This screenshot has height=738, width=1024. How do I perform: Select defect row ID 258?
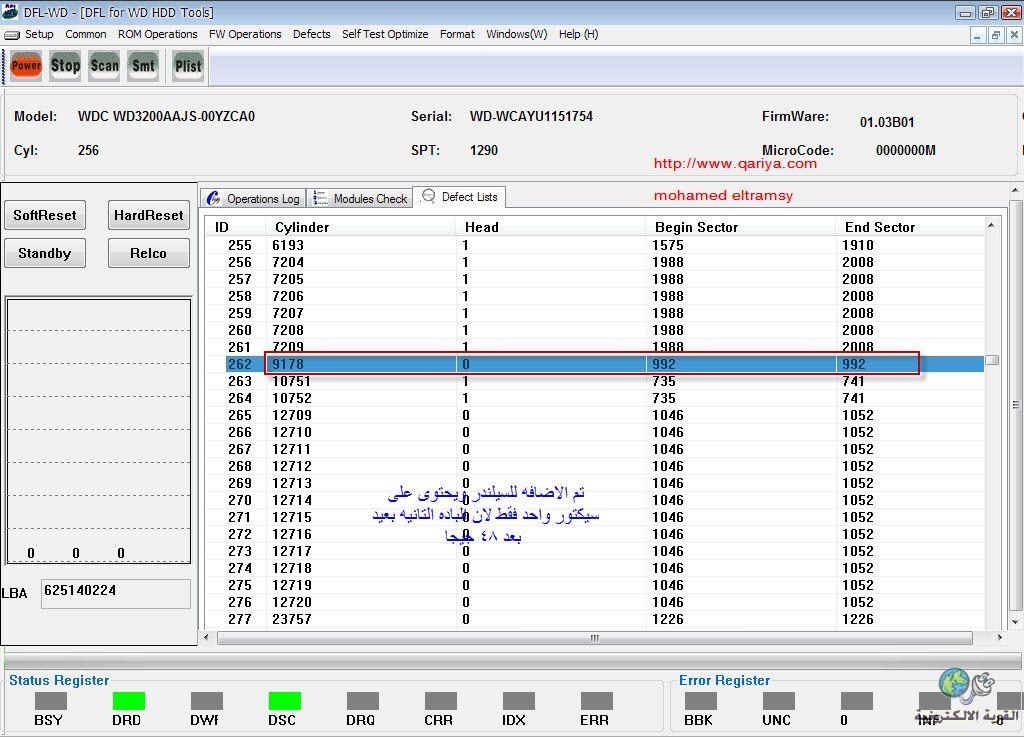pyautogui.click(x=594, y=296)
